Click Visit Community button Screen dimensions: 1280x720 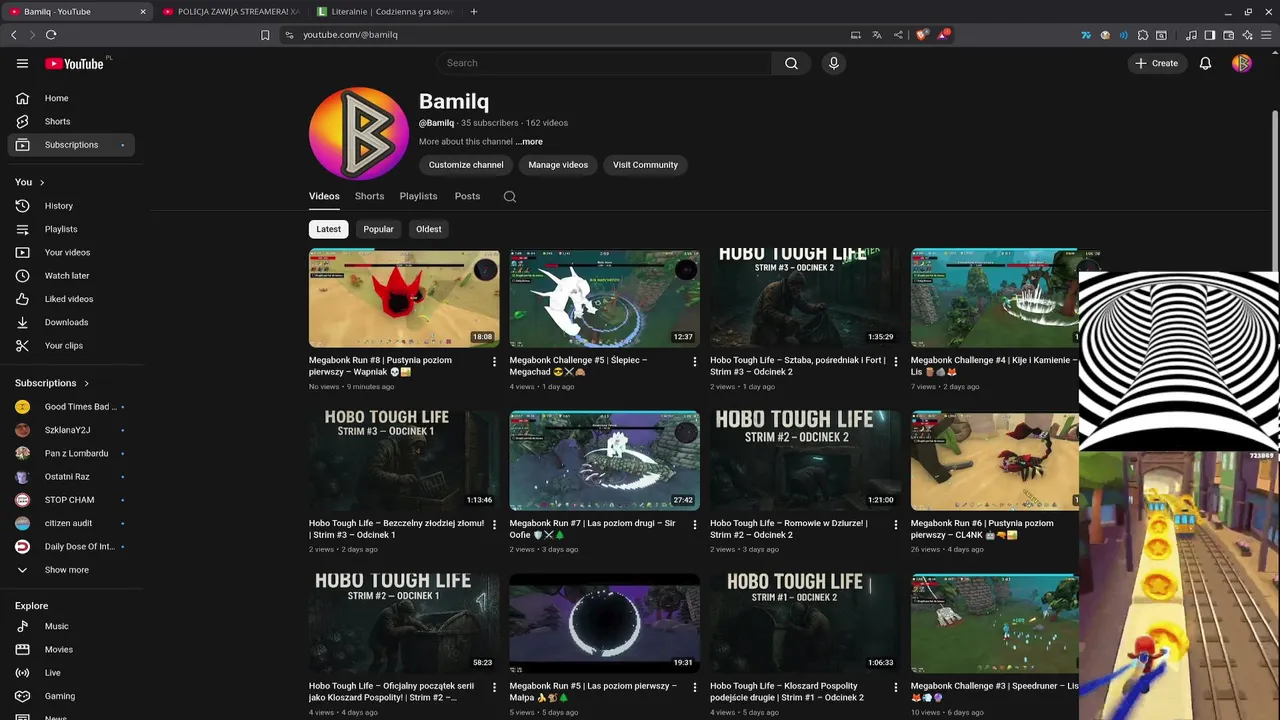click(x=645, y=165)
